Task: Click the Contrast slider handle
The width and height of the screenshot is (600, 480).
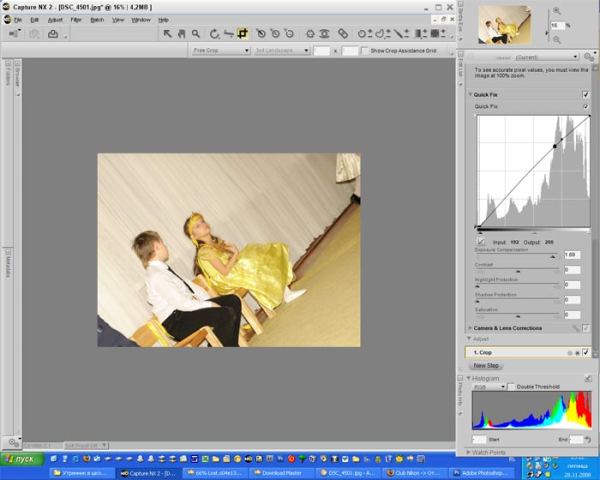Action: [x=518, y=271]
